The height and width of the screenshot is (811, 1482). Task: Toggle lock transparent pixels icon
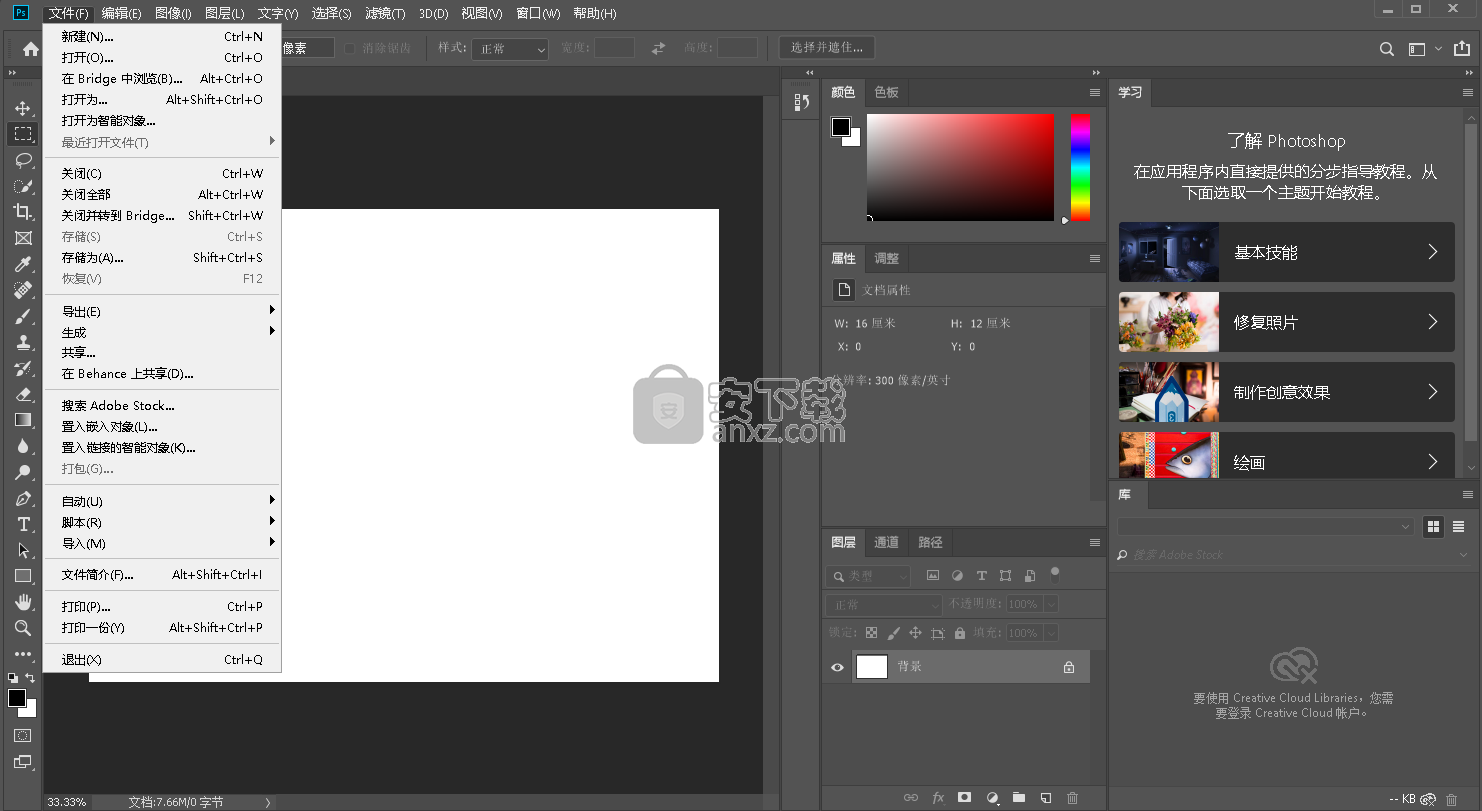[871, 633]
